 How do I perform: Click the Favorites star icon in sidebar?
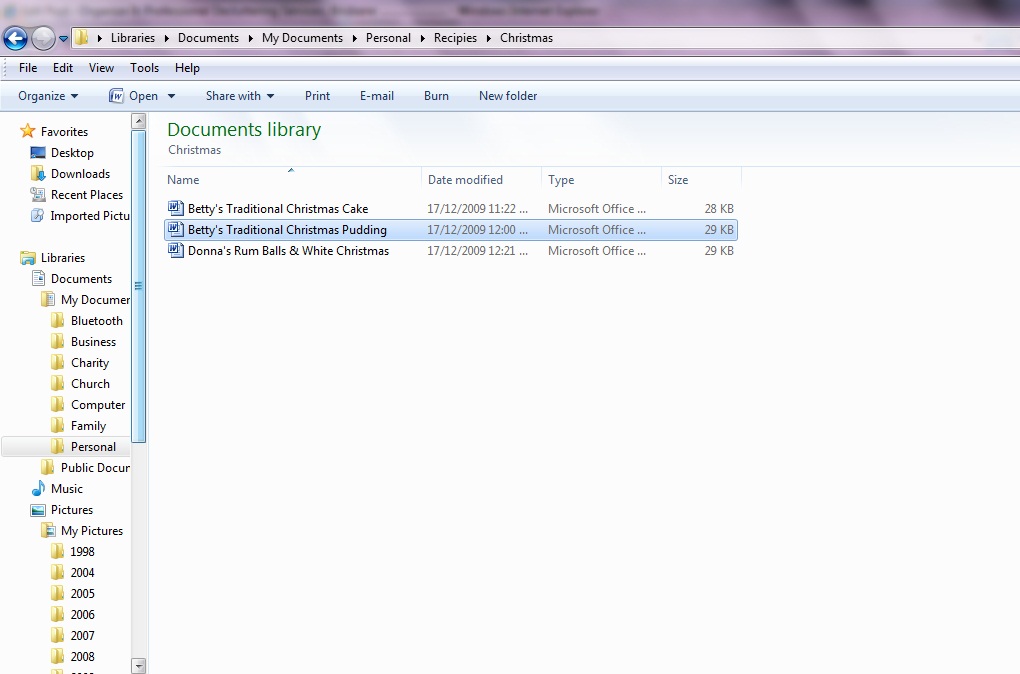(x=28, y=132)
